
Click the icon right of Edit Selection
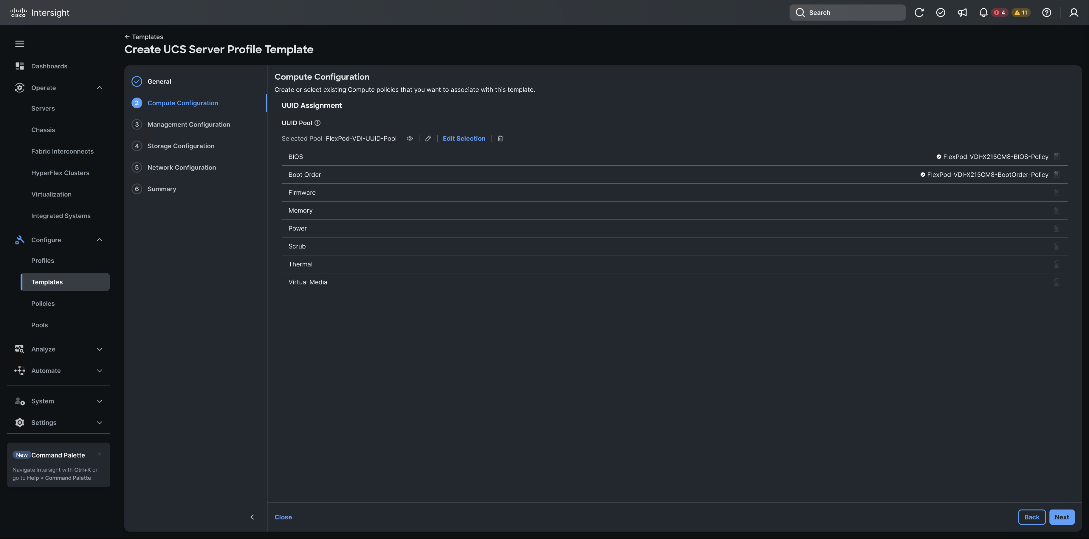[500, 138]
